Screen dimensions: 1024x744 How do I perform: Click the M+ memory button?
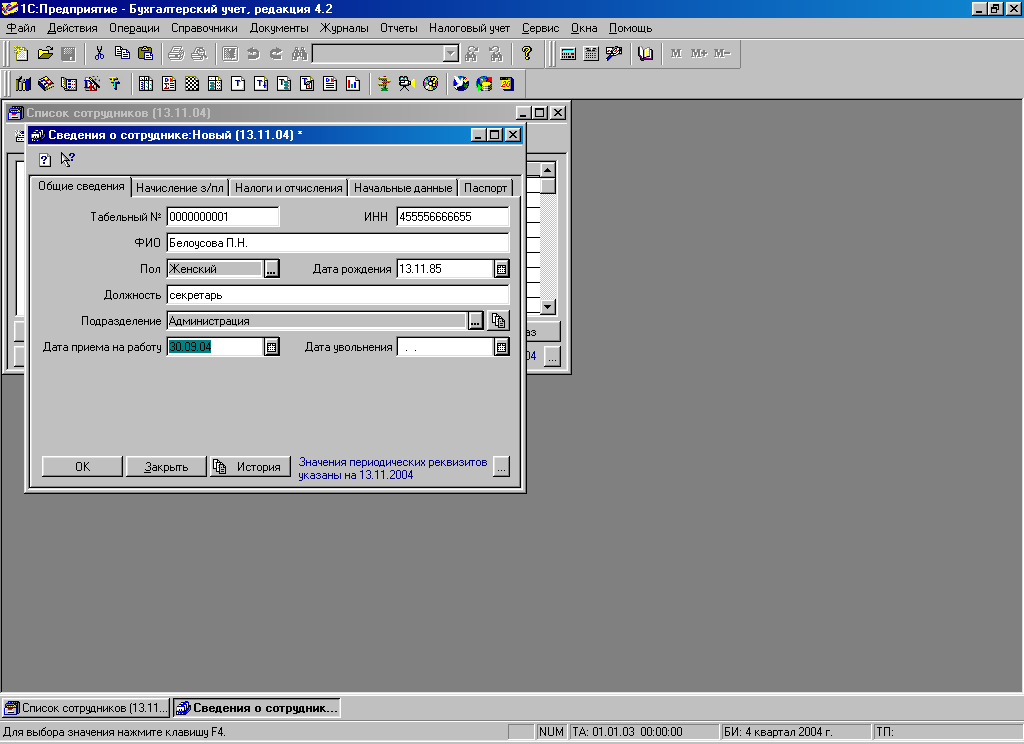(699, 54)
